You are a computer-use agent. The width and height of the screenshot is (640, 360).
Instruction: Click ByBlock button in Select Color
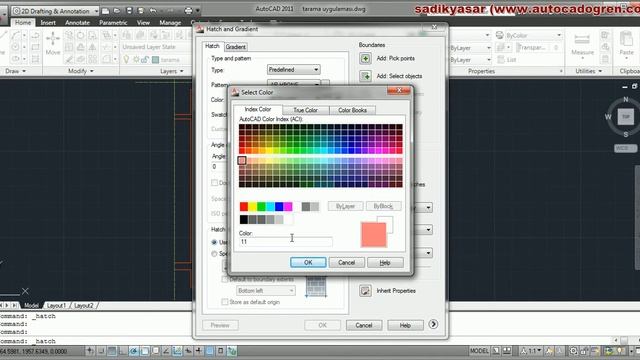pyautogui.click(x=383, y=206)
